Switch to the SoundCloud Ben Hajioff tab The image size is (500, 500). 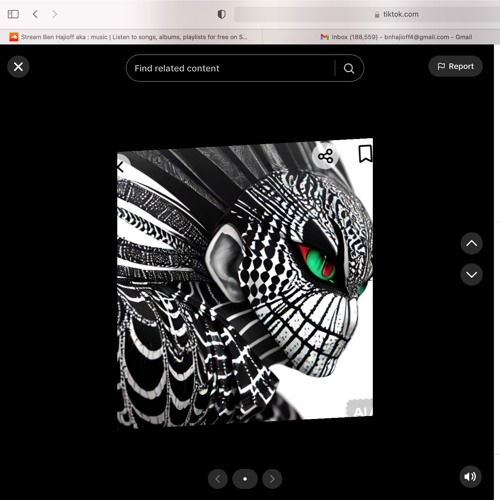point(131,37)
